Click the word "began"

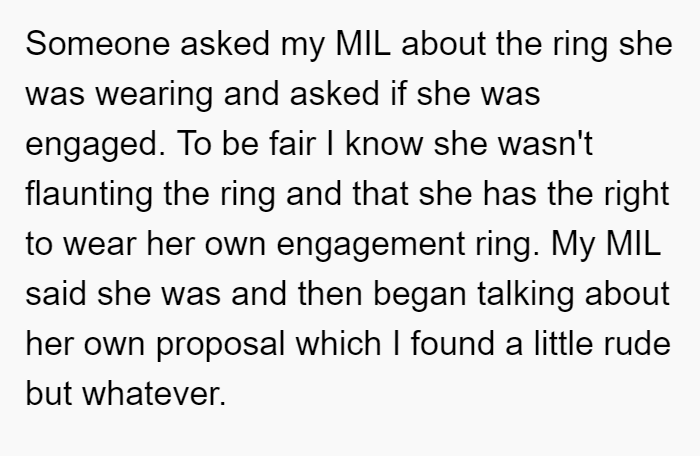pos(420,294)
